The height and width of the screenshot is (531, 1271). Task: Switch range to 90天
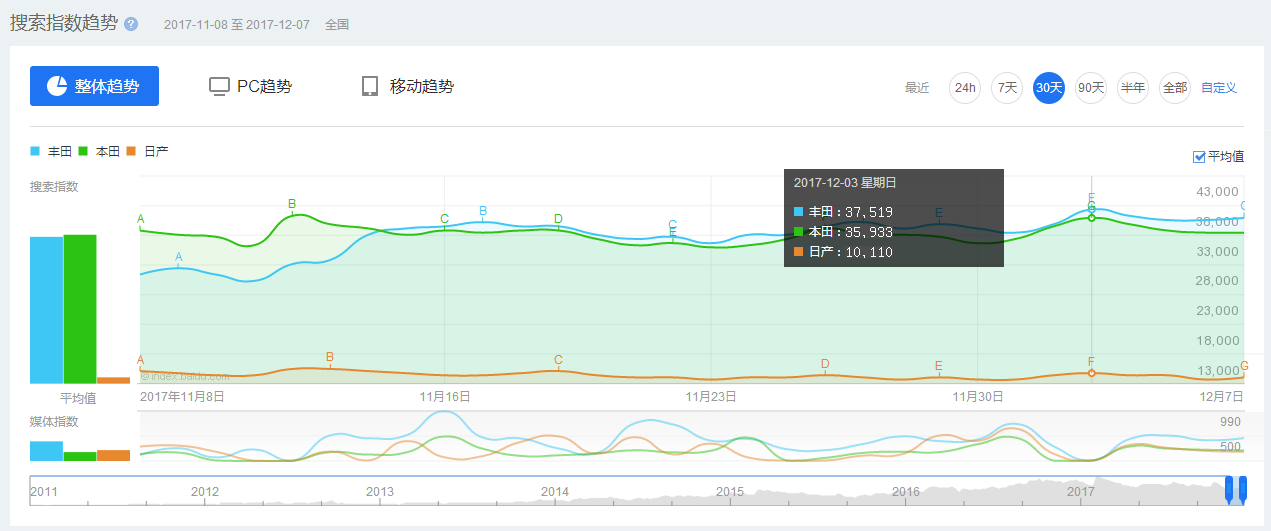point(1091,88)
